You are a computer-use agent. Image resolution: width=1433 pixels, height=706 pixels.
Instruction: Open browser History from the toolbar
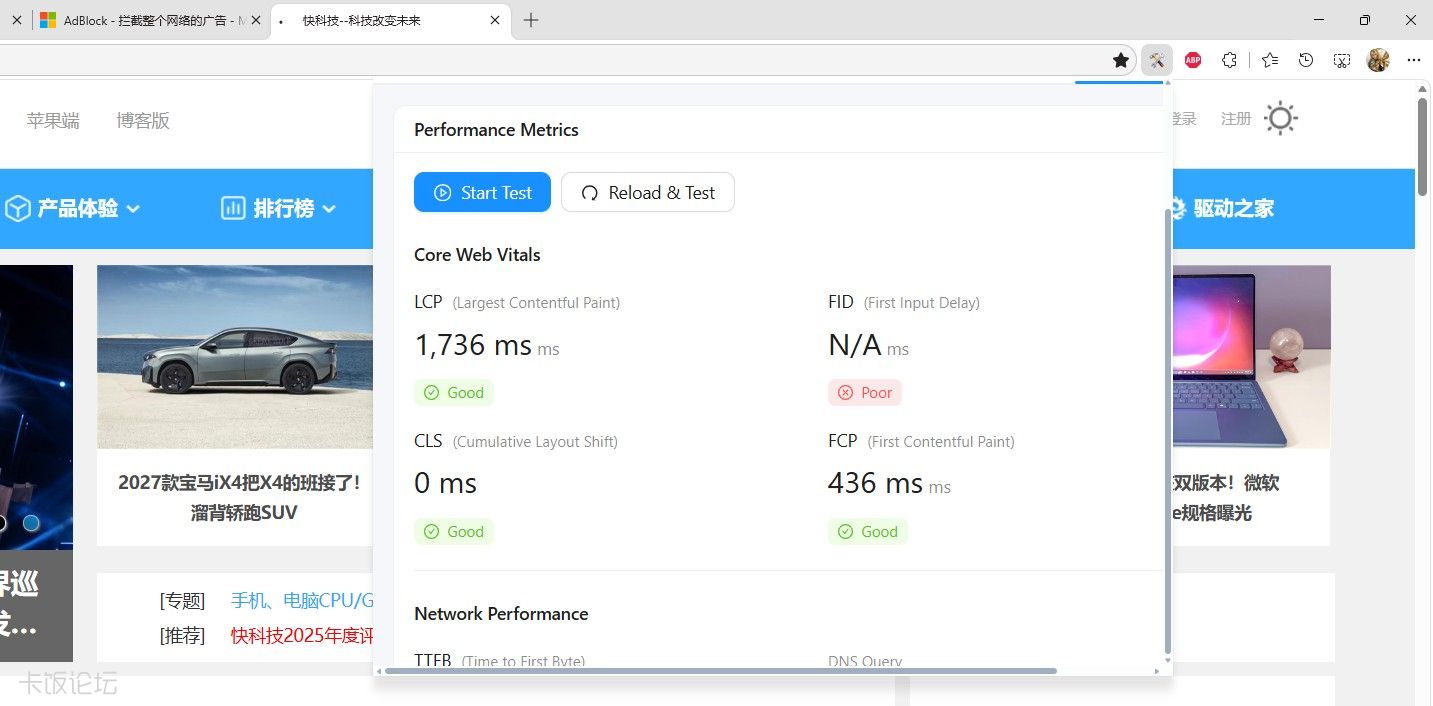click(1306, 60)
